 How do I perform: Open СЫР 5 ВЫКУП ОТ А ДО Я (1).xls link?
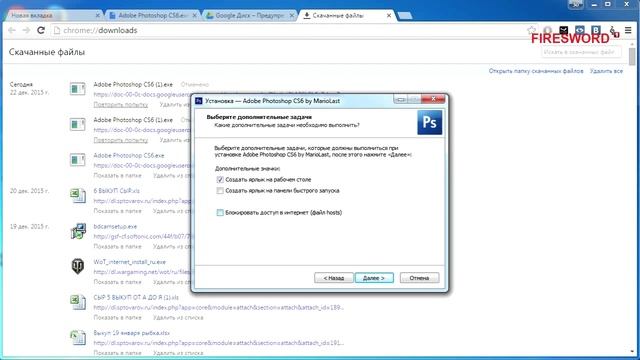click(136, 298)
